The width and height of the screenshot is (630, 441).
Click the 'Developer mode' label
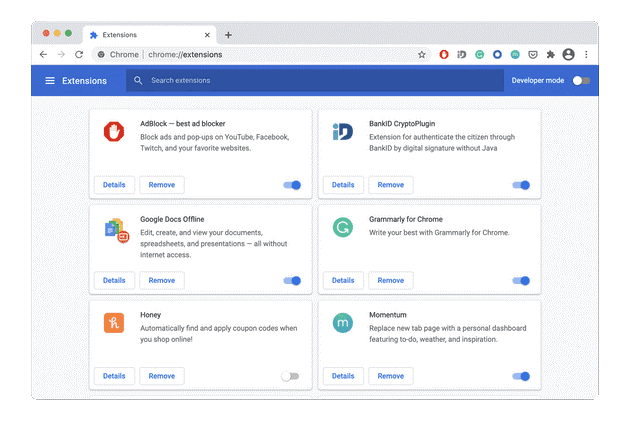tap(538, 80)
